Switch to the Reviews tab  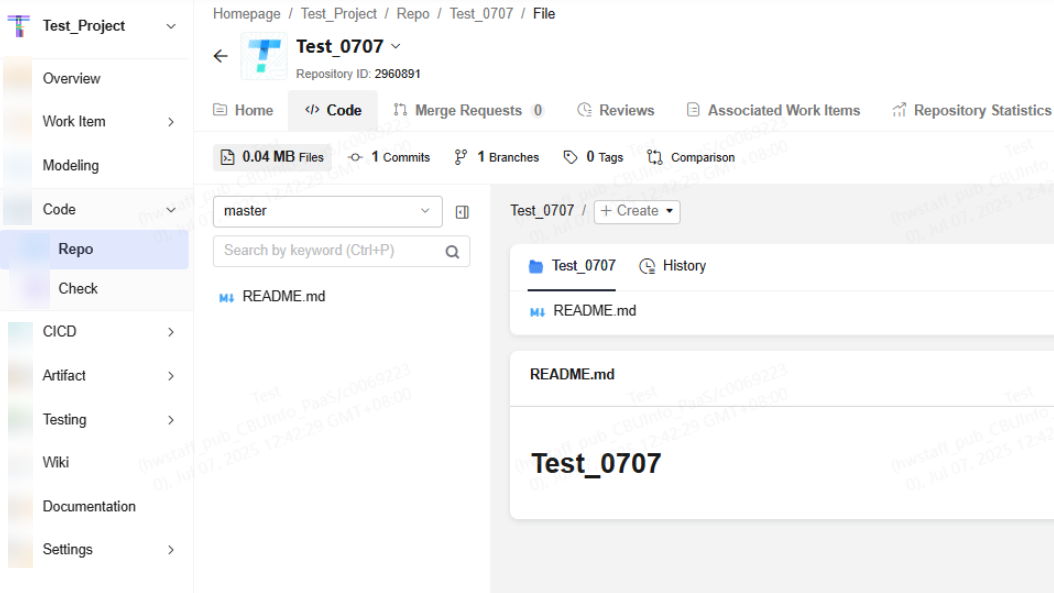coord(616,110)
